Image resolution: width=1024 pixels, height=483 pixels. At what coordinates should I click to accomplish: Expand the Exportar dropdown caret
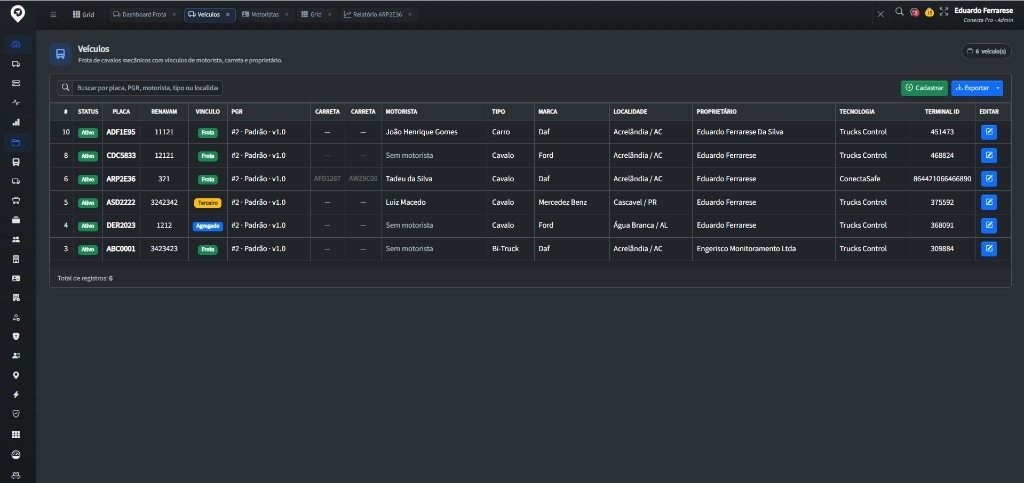coord(998,88)
